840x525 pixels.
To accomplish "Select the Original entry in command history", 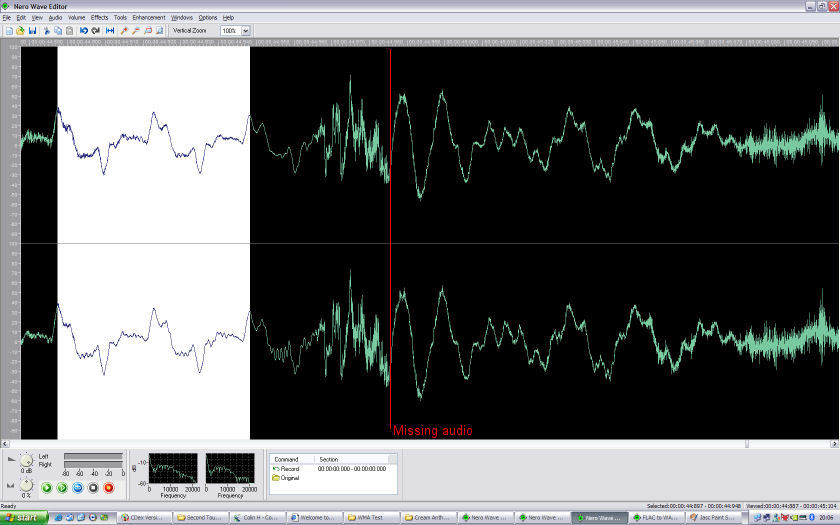I will 289,478.
